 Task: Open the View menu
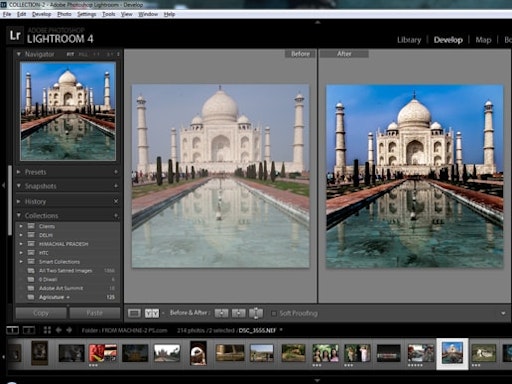127,14
